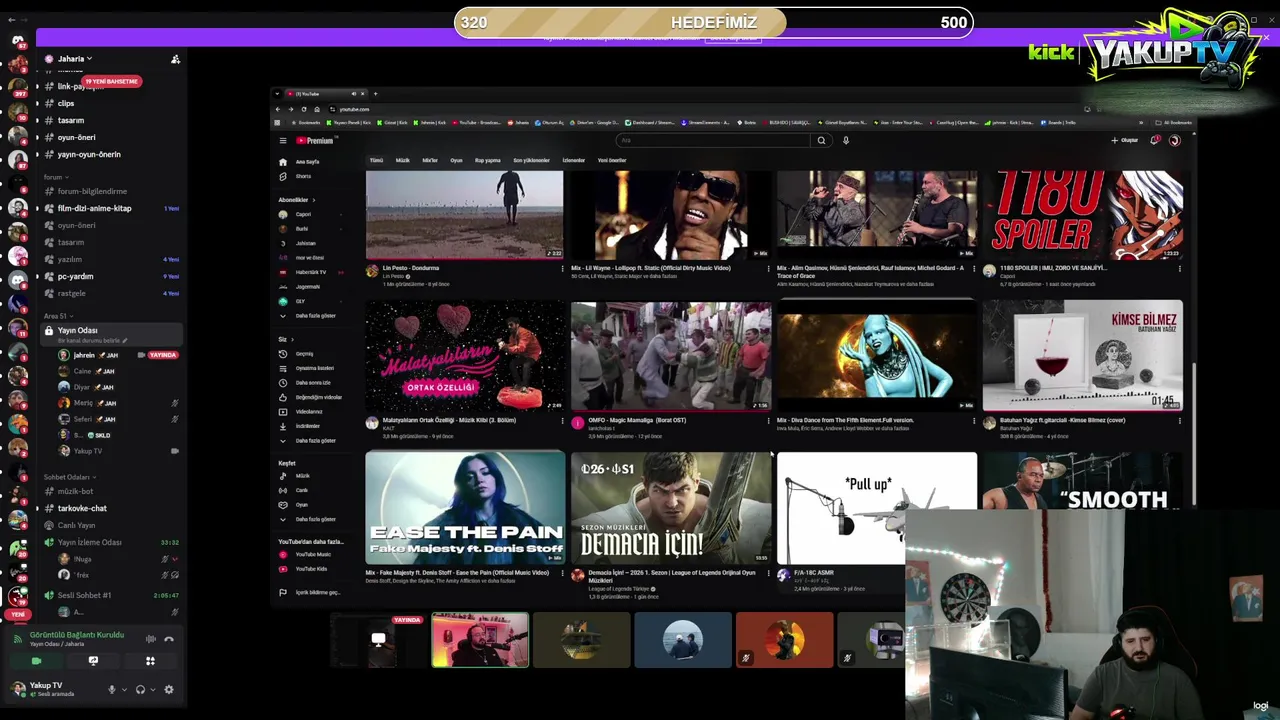Expand subscriptions with Daha fazla göster
Image resolution: width=1280 pixels, height=720 pixels.
(308, 316)
